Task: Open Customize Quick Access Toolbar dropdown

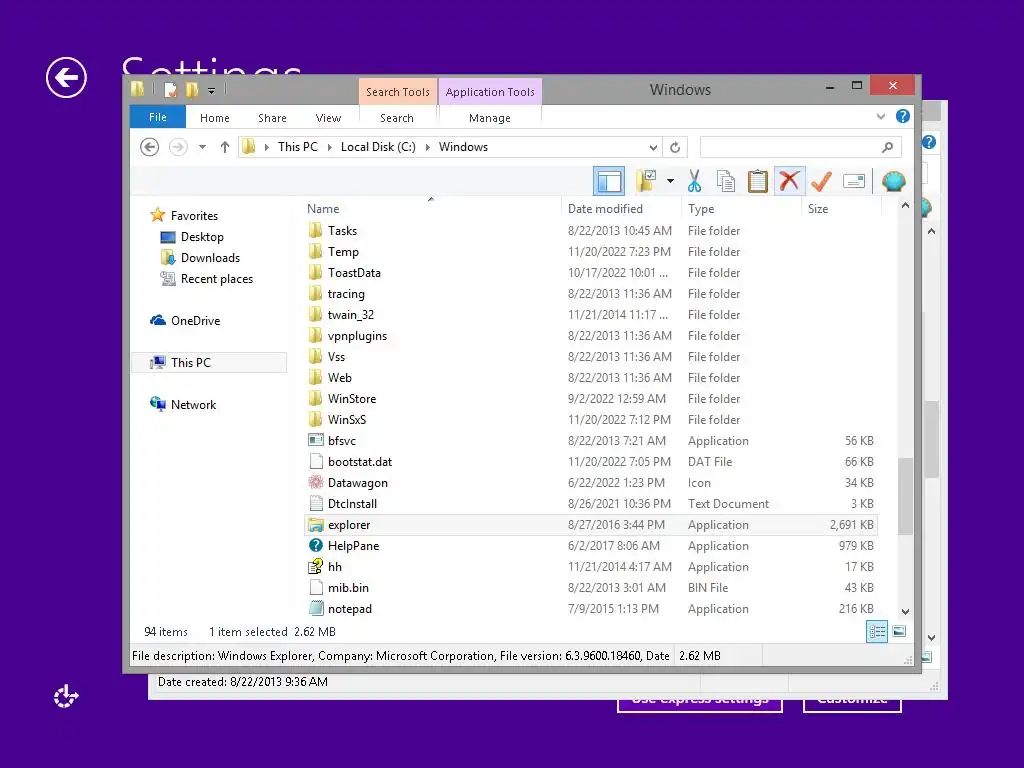Action: (212, 90)
